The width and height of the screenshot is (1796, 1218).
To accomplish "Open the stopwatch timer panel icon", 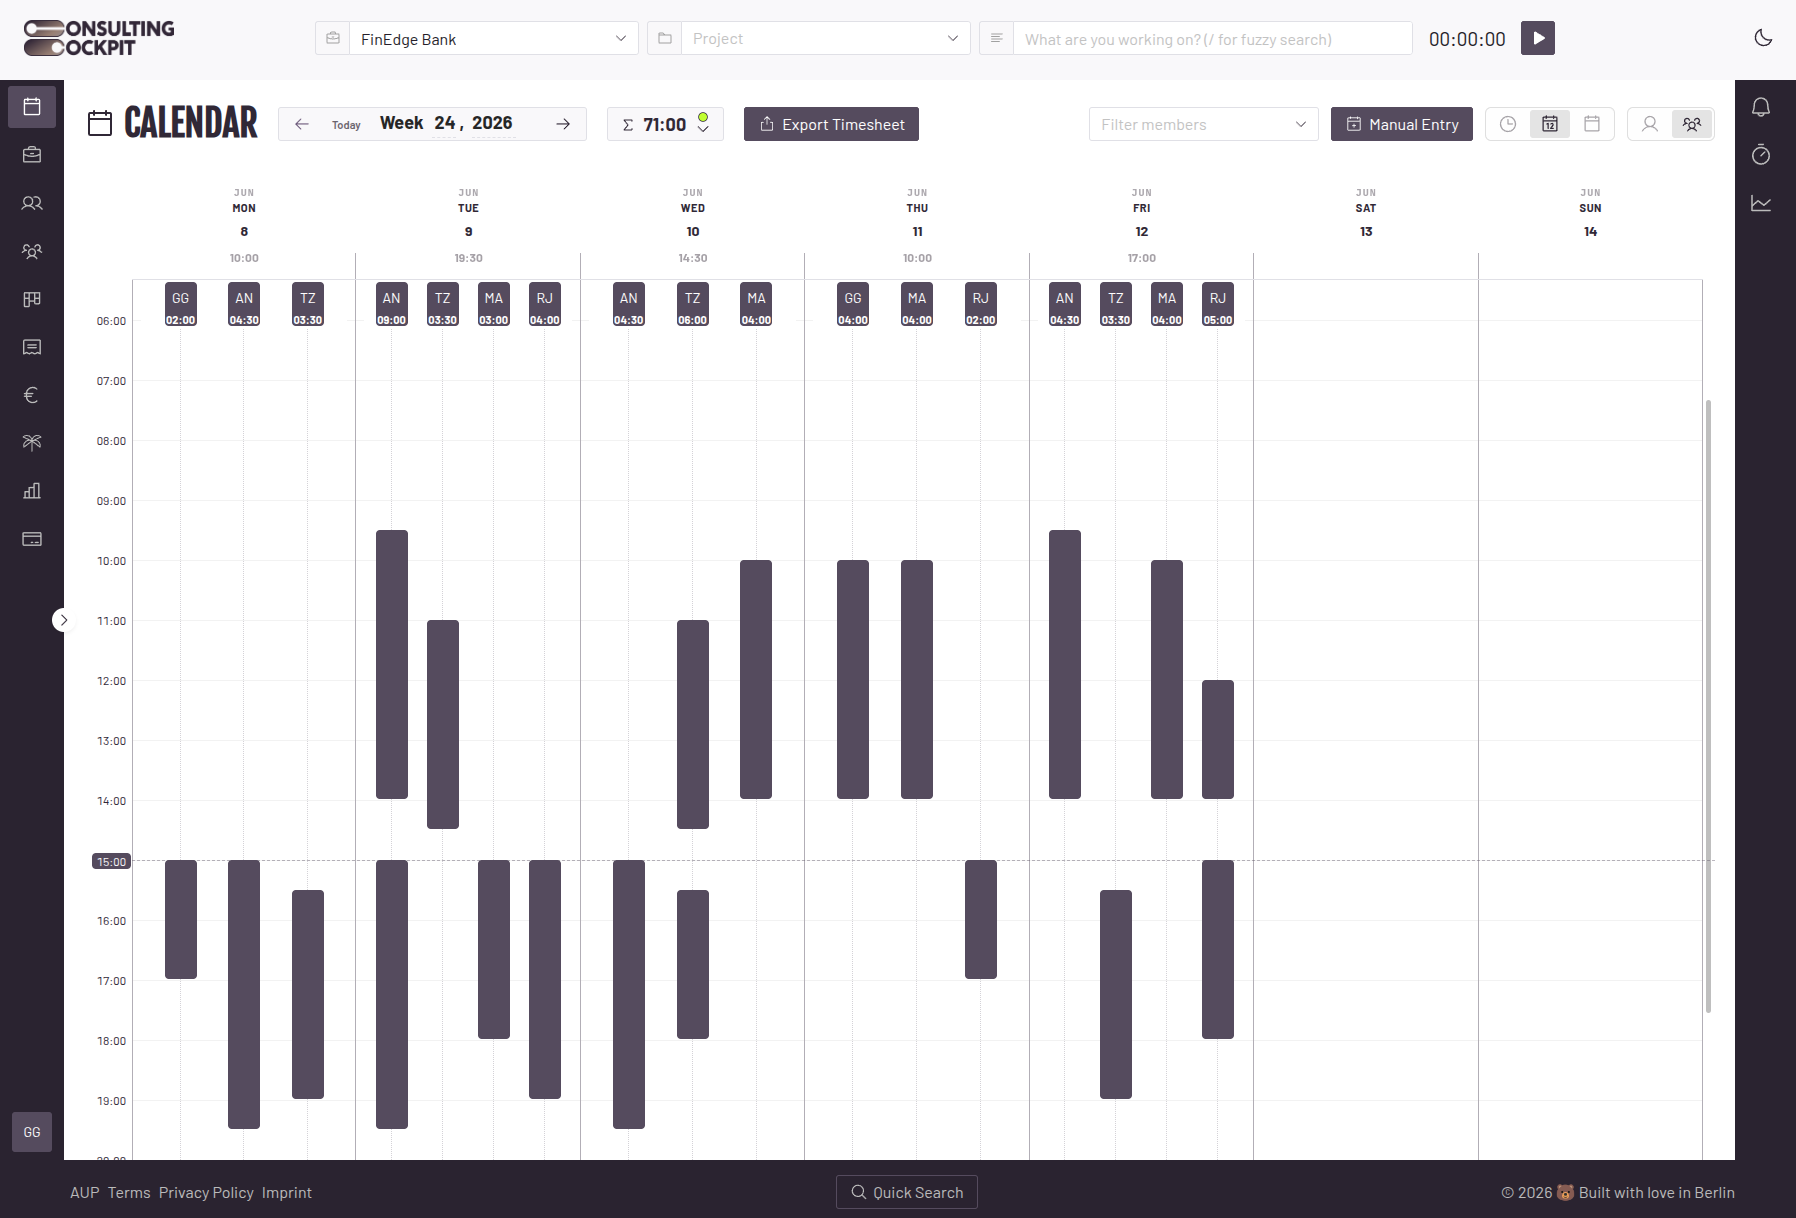I will [1761, 155].
